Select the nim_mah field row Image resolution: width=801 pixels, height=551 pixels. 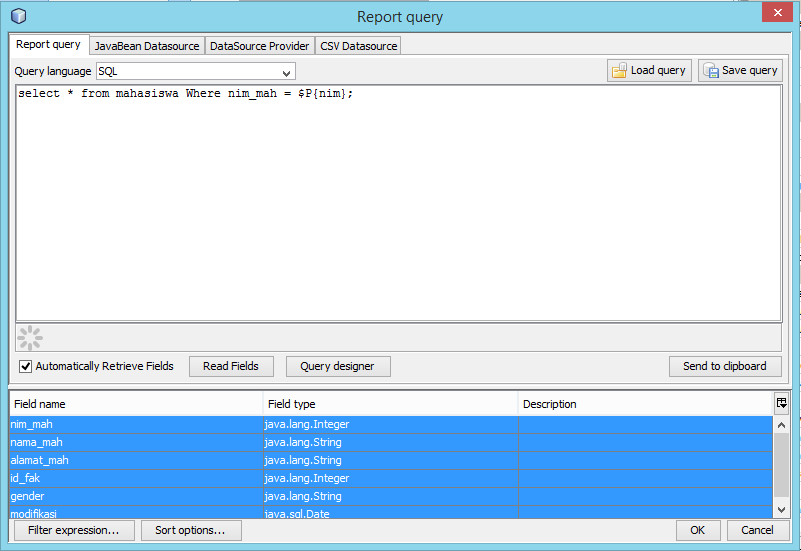pos(391,424)
